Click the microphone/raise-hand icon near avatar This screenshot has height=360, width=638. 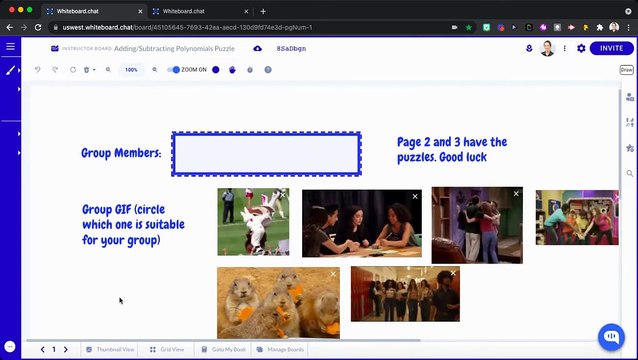click(x=529, y=48)
